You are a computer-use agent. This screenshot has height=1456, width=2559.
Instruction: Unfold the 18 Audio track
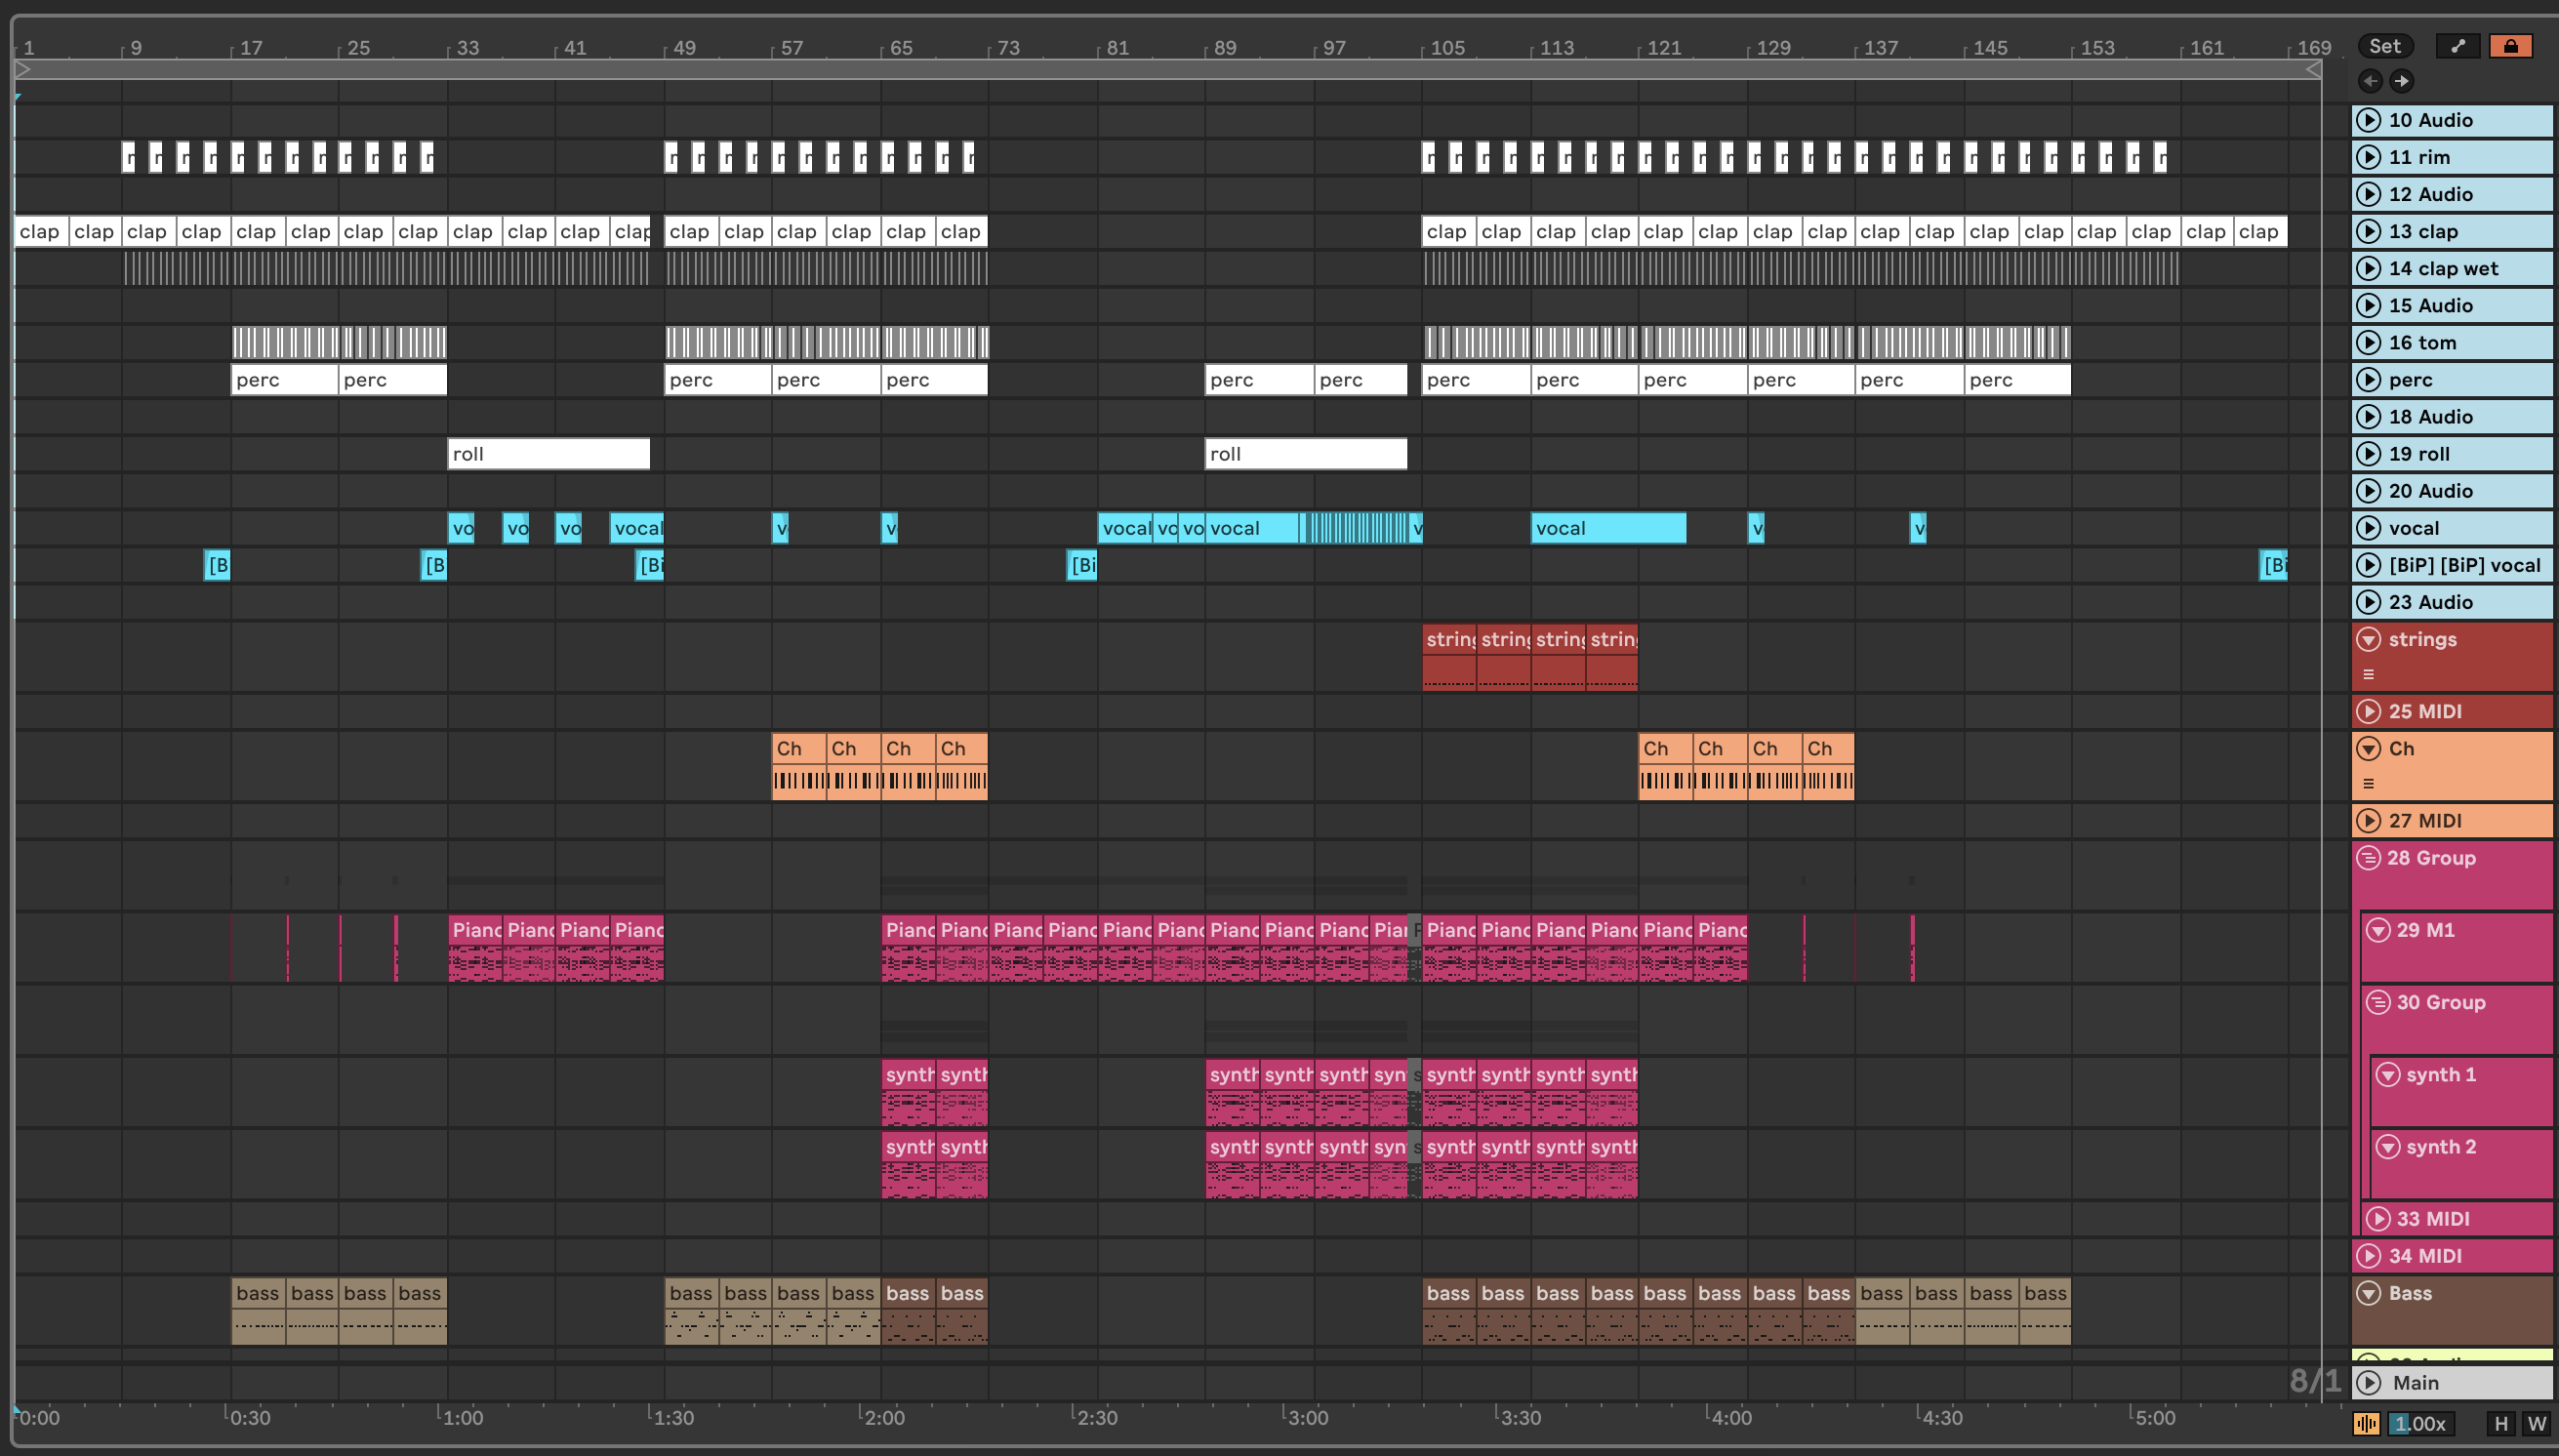[x=2367, y=416]
